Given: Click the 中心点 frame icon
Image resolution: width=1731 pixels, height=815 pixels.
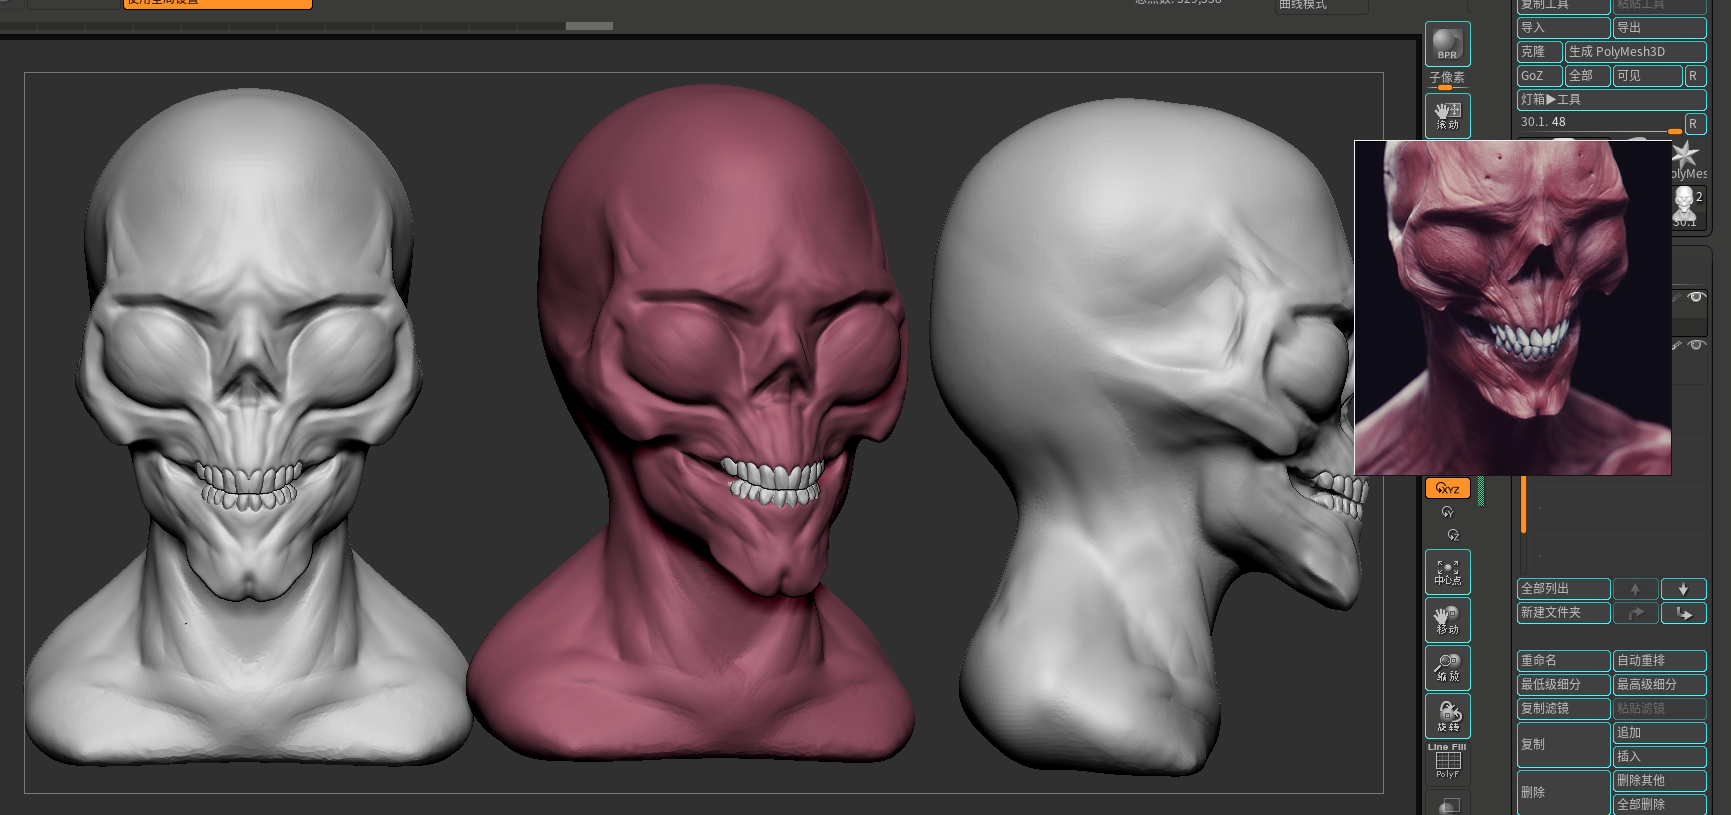Looking at the screenshot, I should coord(1447,572).
